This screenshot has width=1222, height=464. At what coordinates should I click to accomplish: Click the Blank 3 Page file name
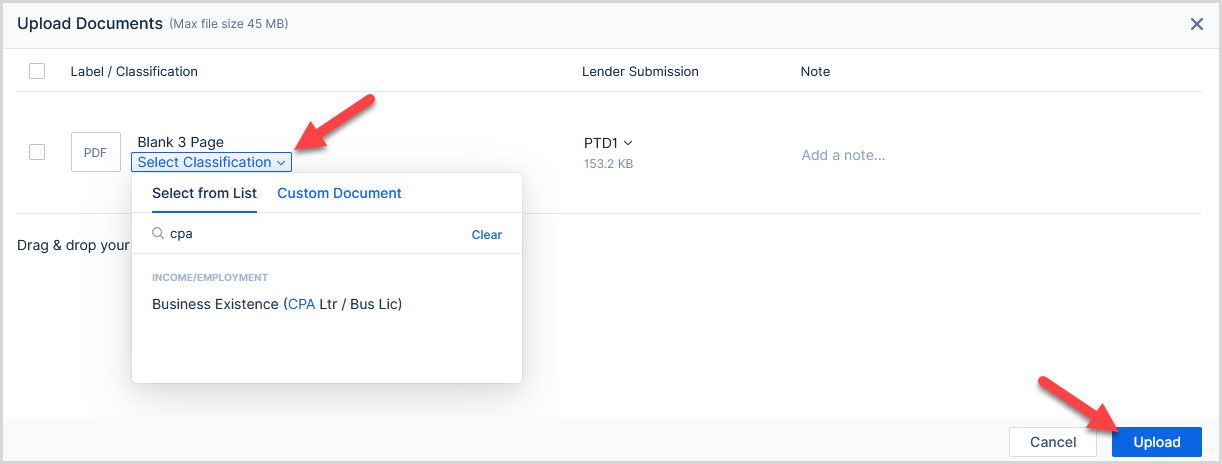coord(180,142)
